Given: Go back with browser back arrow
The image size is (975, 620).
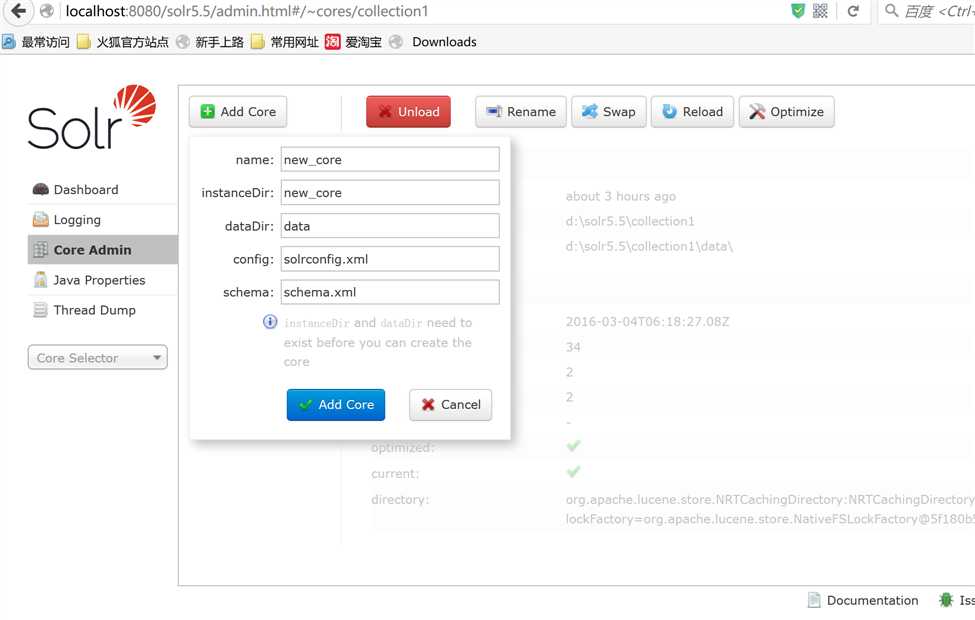Looking at the screenshot, I should [19, 11].
